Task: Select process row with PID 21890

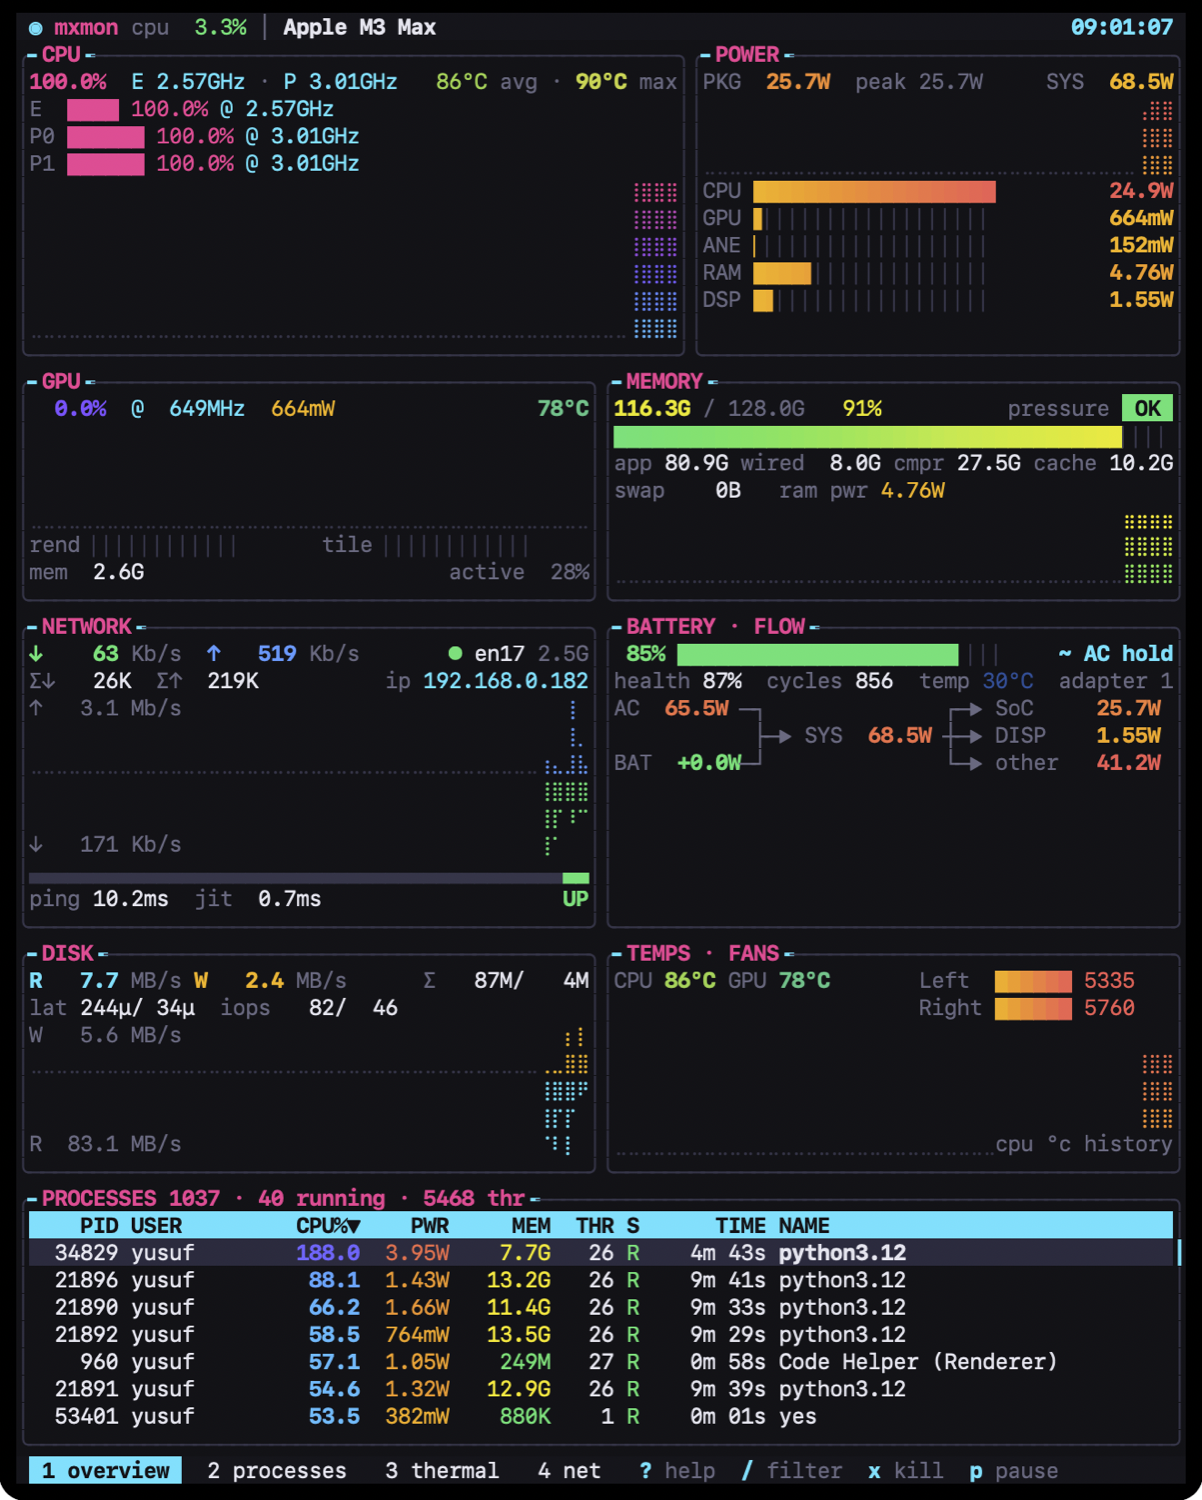Action: click(601, 1307)
